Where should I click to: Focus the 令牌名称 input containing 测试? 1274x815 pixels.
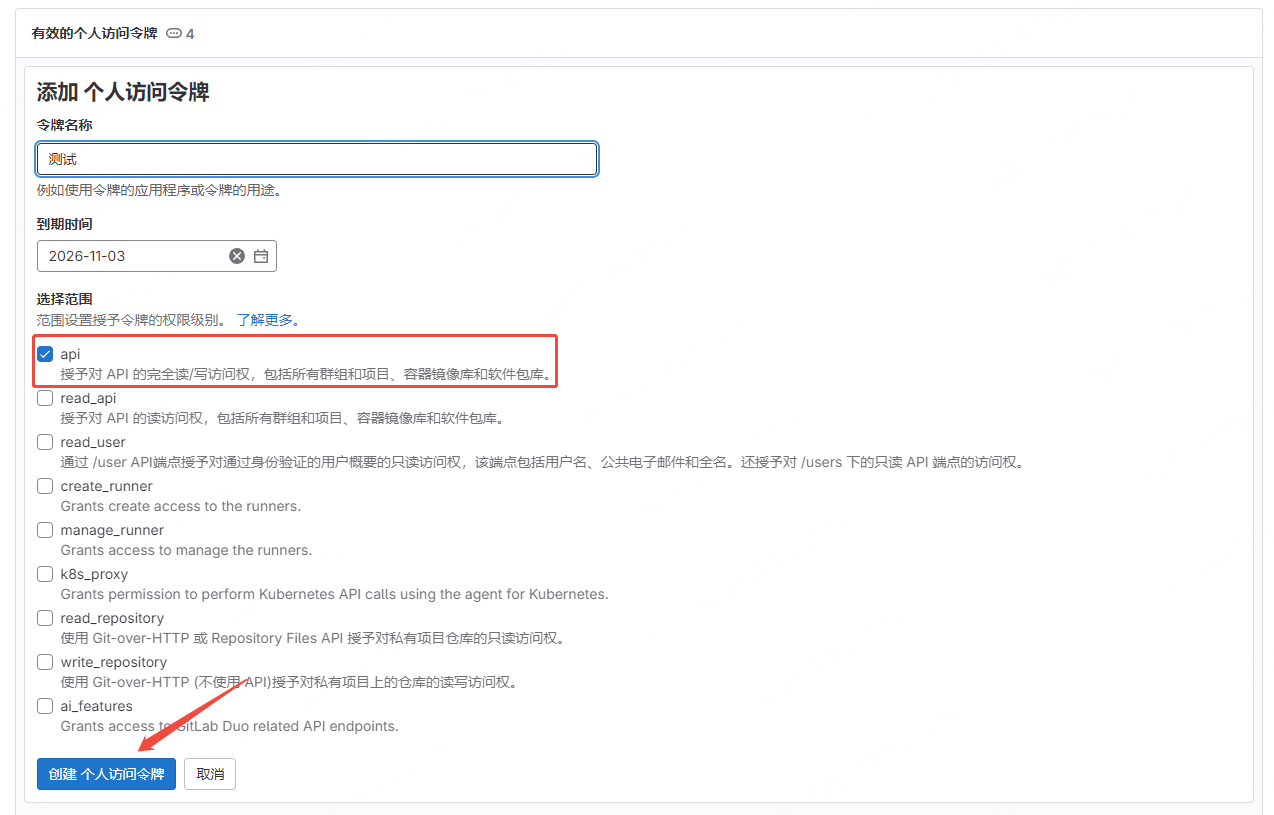pos(317,159)
